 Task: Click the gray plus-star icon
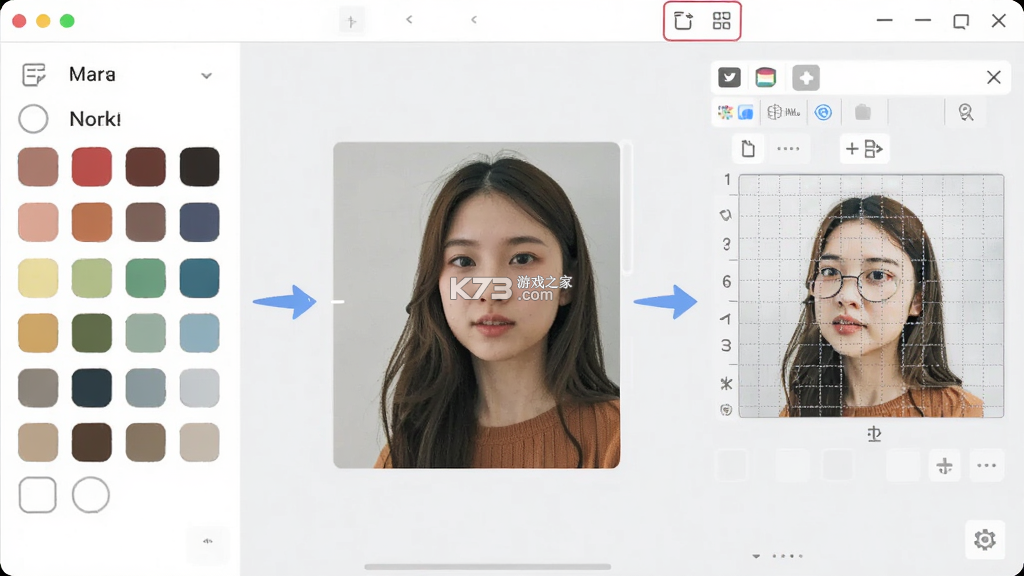tap(806, 78)
